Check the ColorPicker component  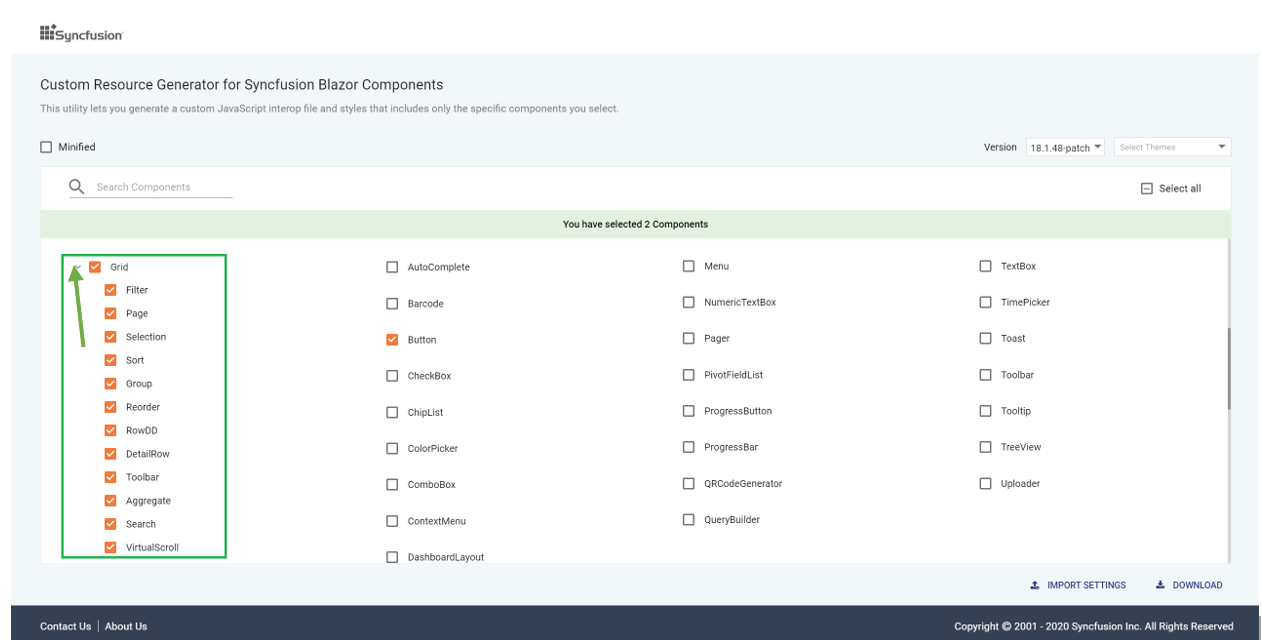point(392,448)
